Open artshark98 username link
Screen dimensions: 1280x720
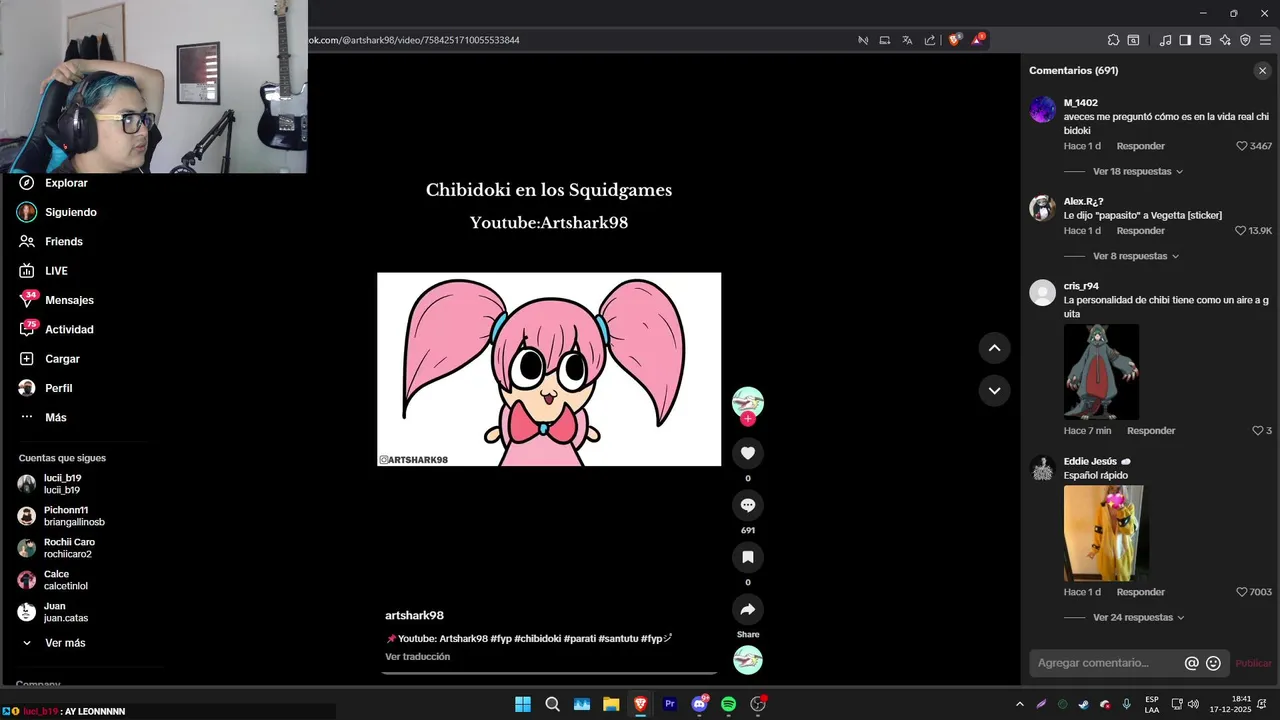(414, 615)
